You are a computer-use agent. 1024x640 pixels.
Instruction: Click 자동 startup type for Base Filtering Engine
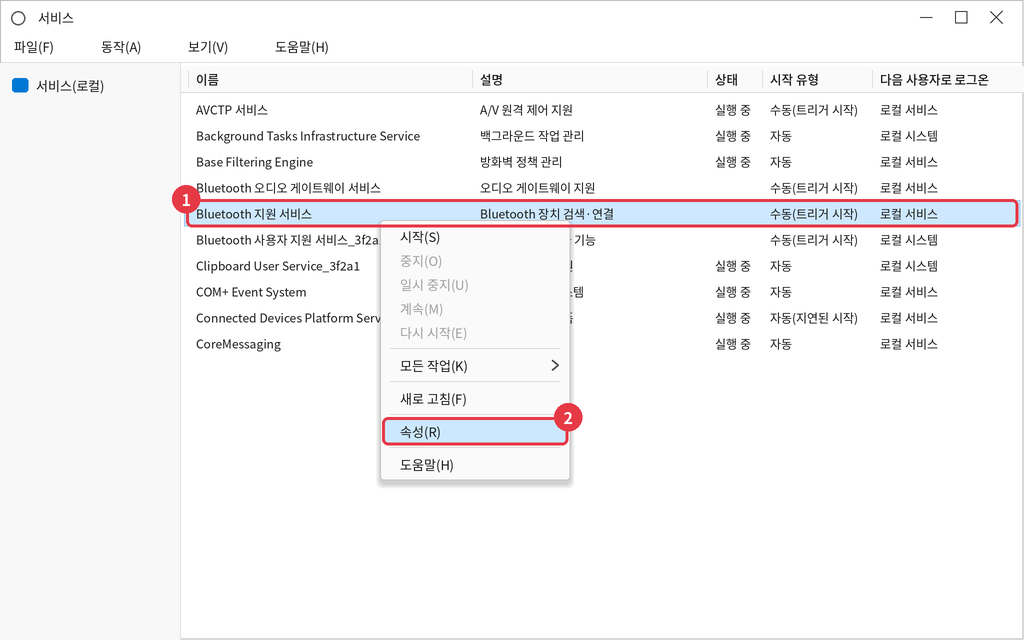[x=781, y=162]
